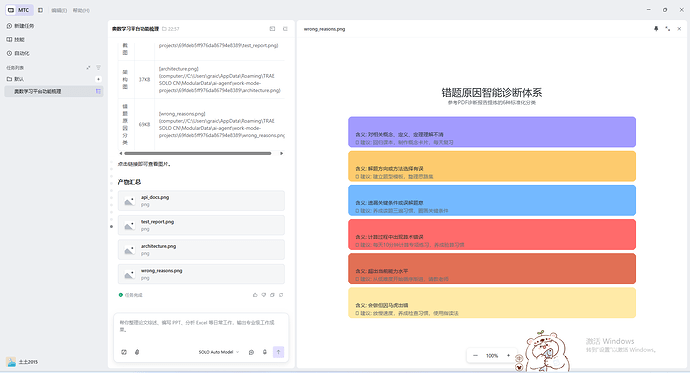This screenshot has height=373, width=690.
Task: Click the 任务列表 label
Action: click(15, 68)
